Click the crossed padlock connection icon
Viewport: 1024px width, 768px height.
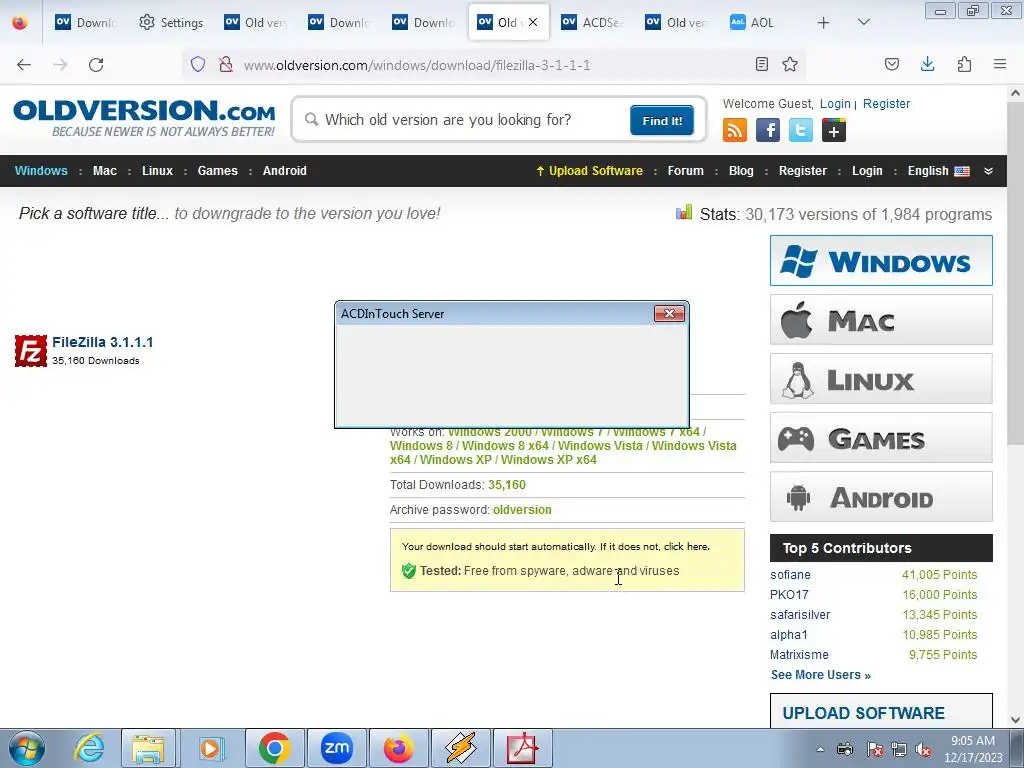click(x=226, y=64)
